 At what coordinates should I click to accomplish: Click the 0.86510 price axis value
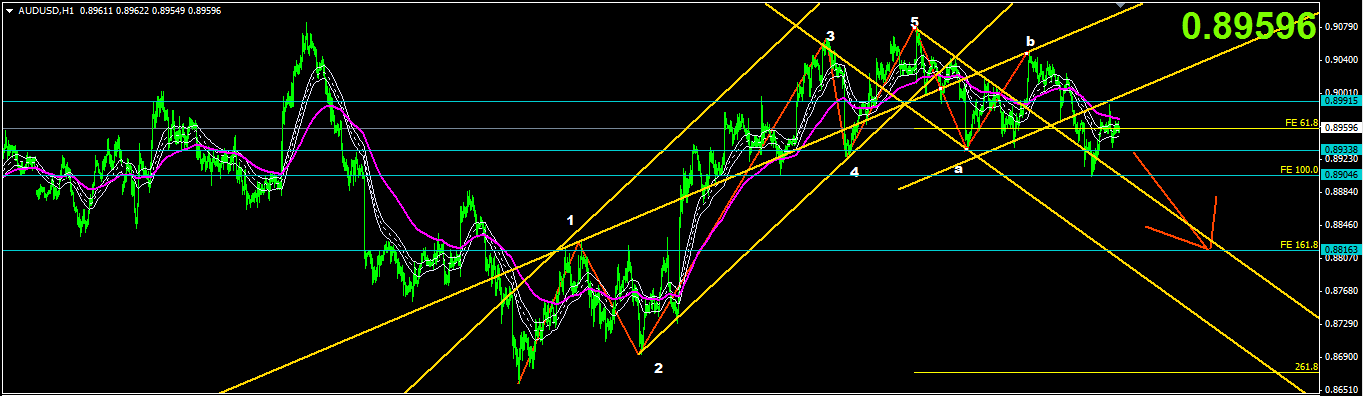1340,390
